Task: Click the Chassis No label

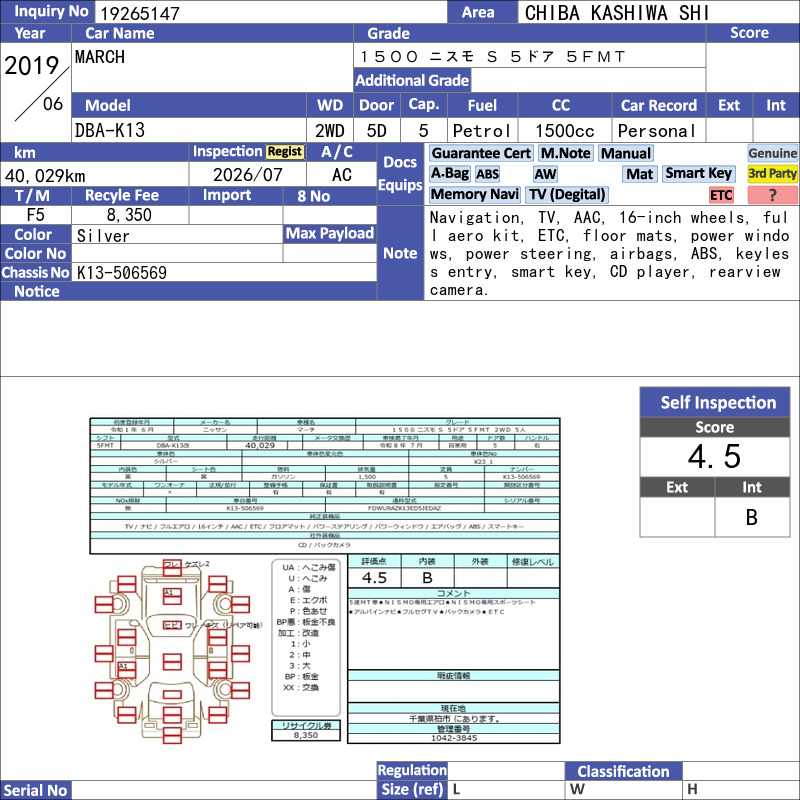Action: tap(35, 272)
